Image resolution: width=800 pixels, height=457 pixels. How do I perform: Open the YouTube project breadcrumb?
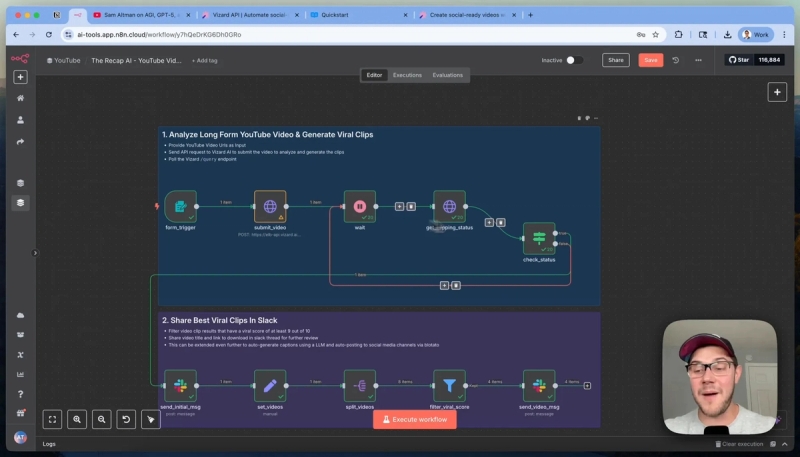[64, 61]
